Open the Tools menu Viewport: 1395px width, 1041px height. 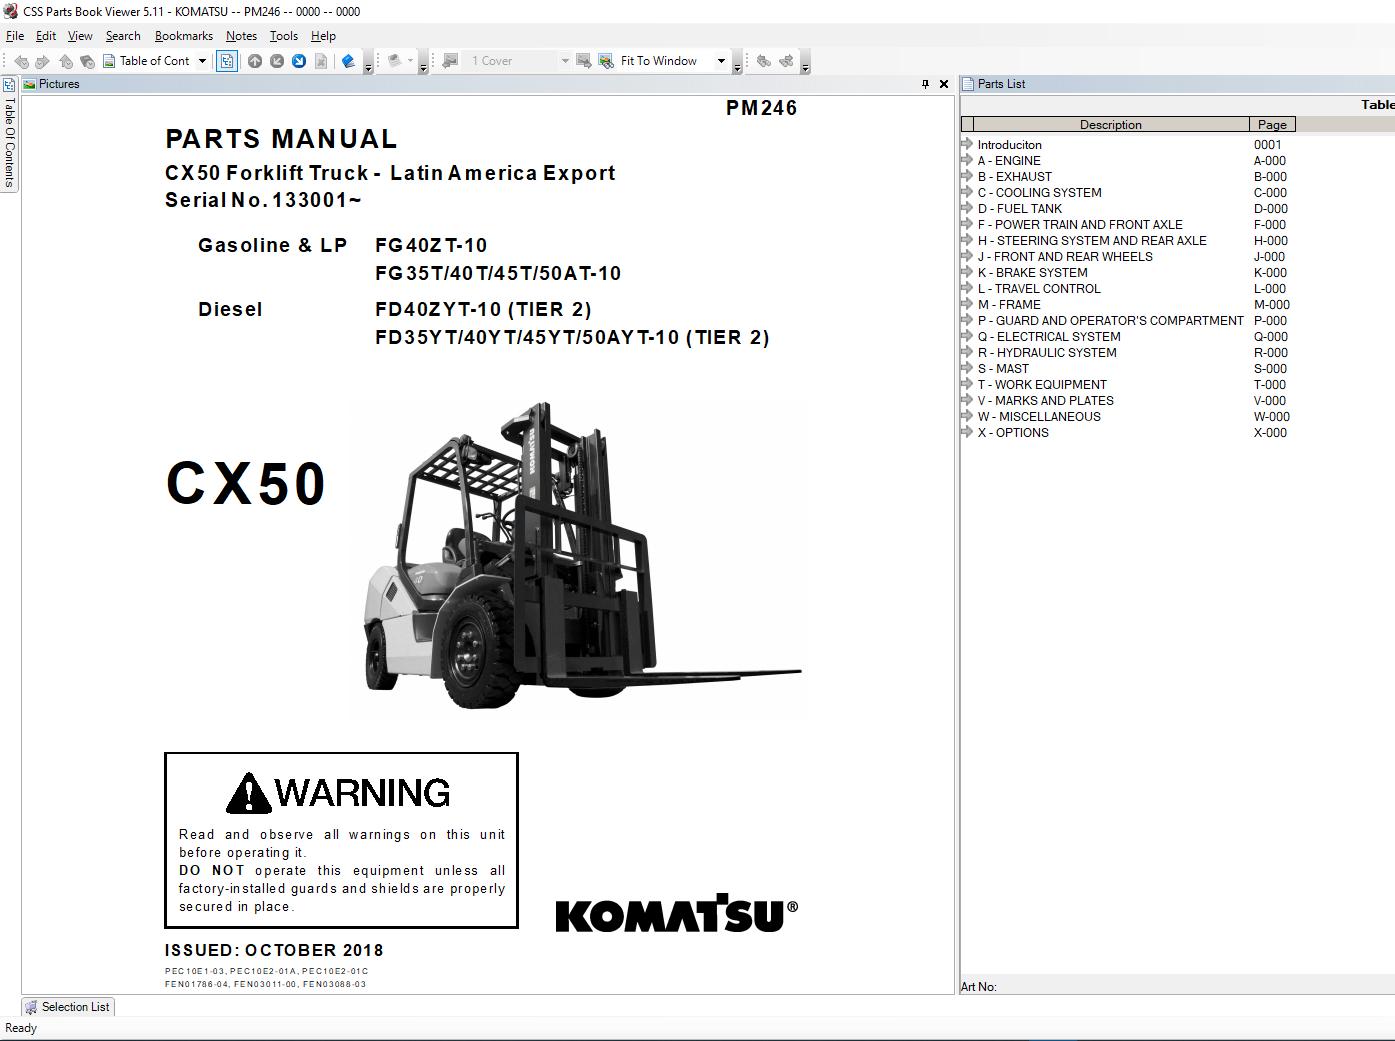(x=283, y=36)
